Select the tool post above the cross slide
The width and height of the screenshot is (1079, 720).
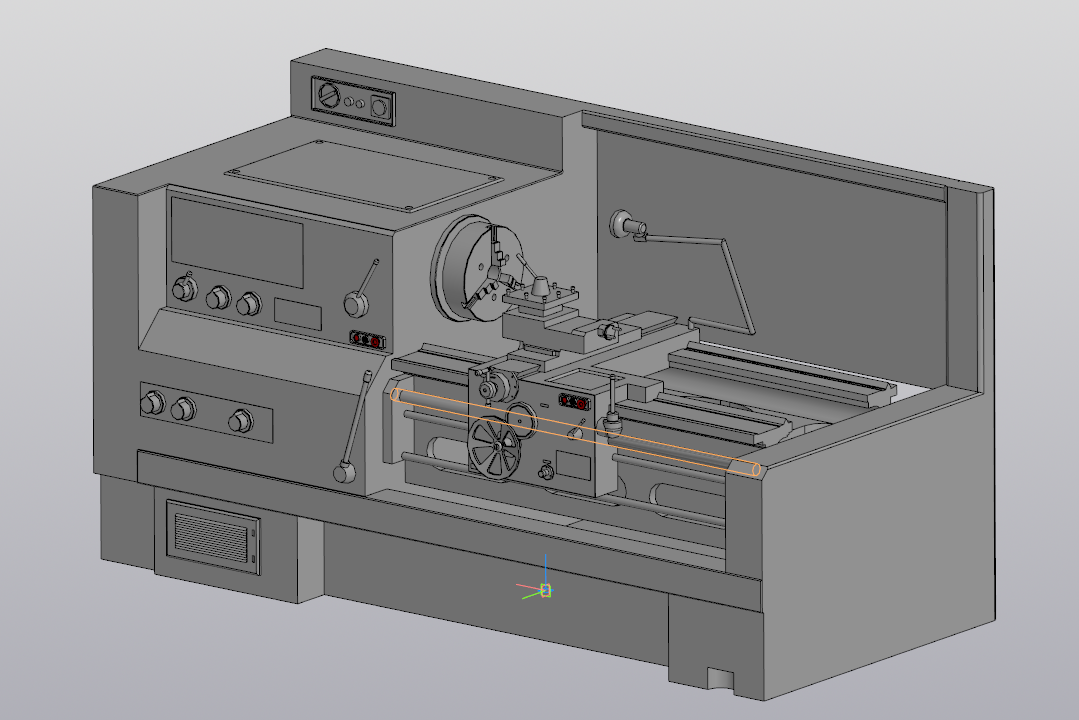point(540,297)
